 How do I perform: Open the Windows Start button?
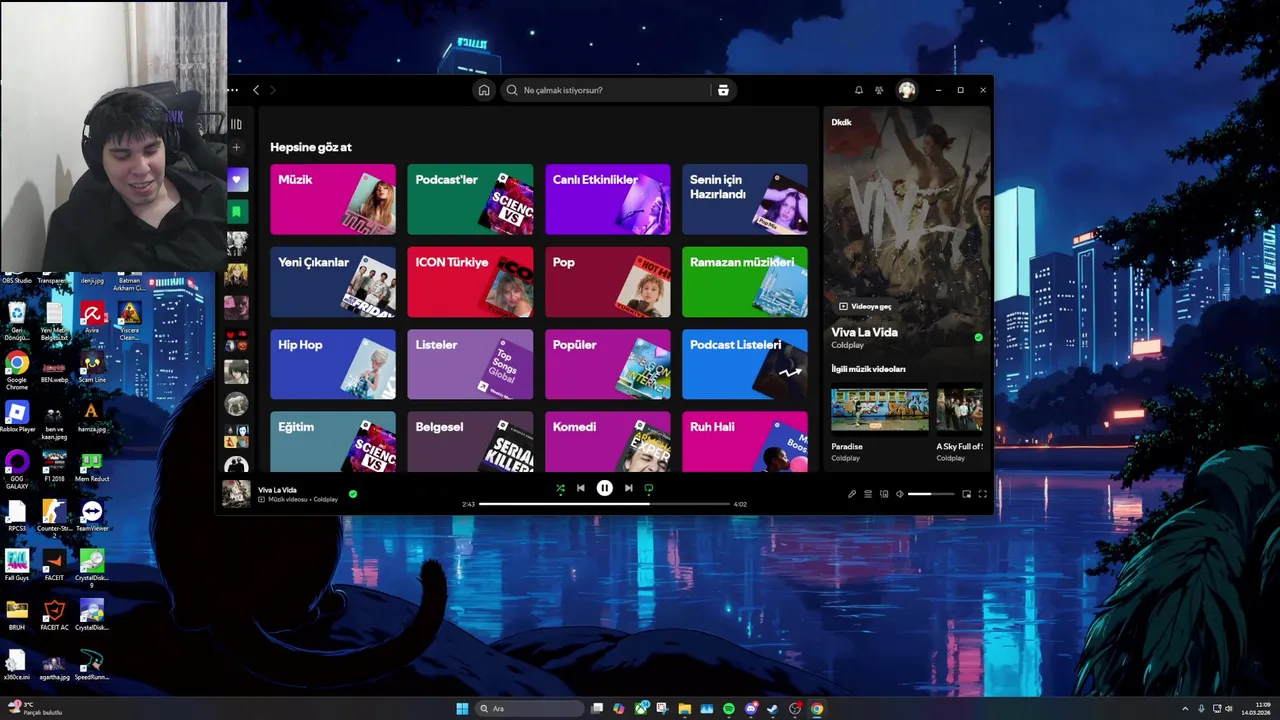pos(462,709)
